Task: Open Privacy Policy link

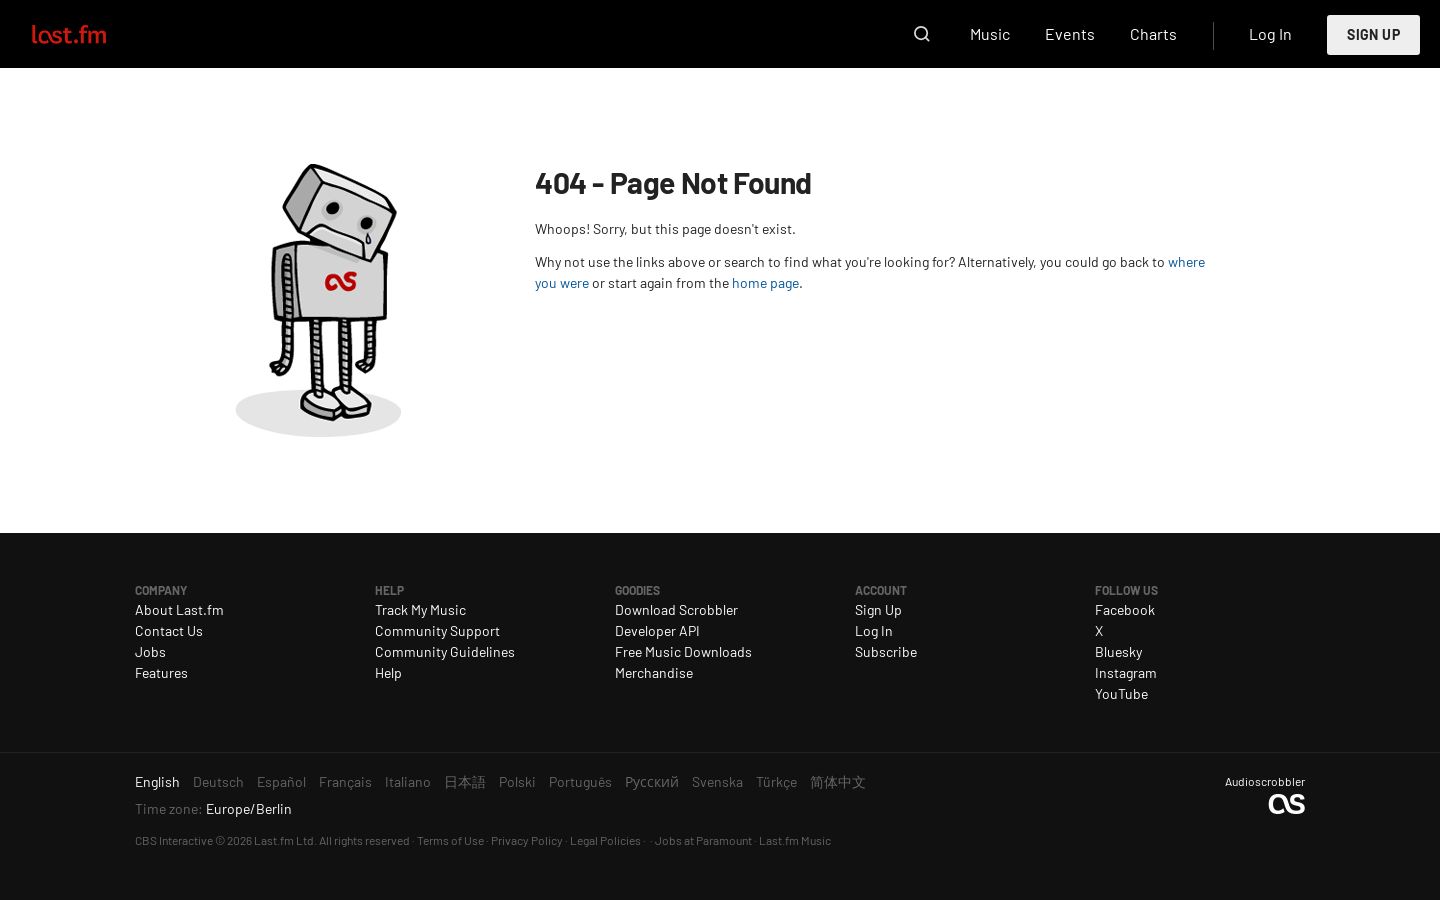Action: click(526, 841)
